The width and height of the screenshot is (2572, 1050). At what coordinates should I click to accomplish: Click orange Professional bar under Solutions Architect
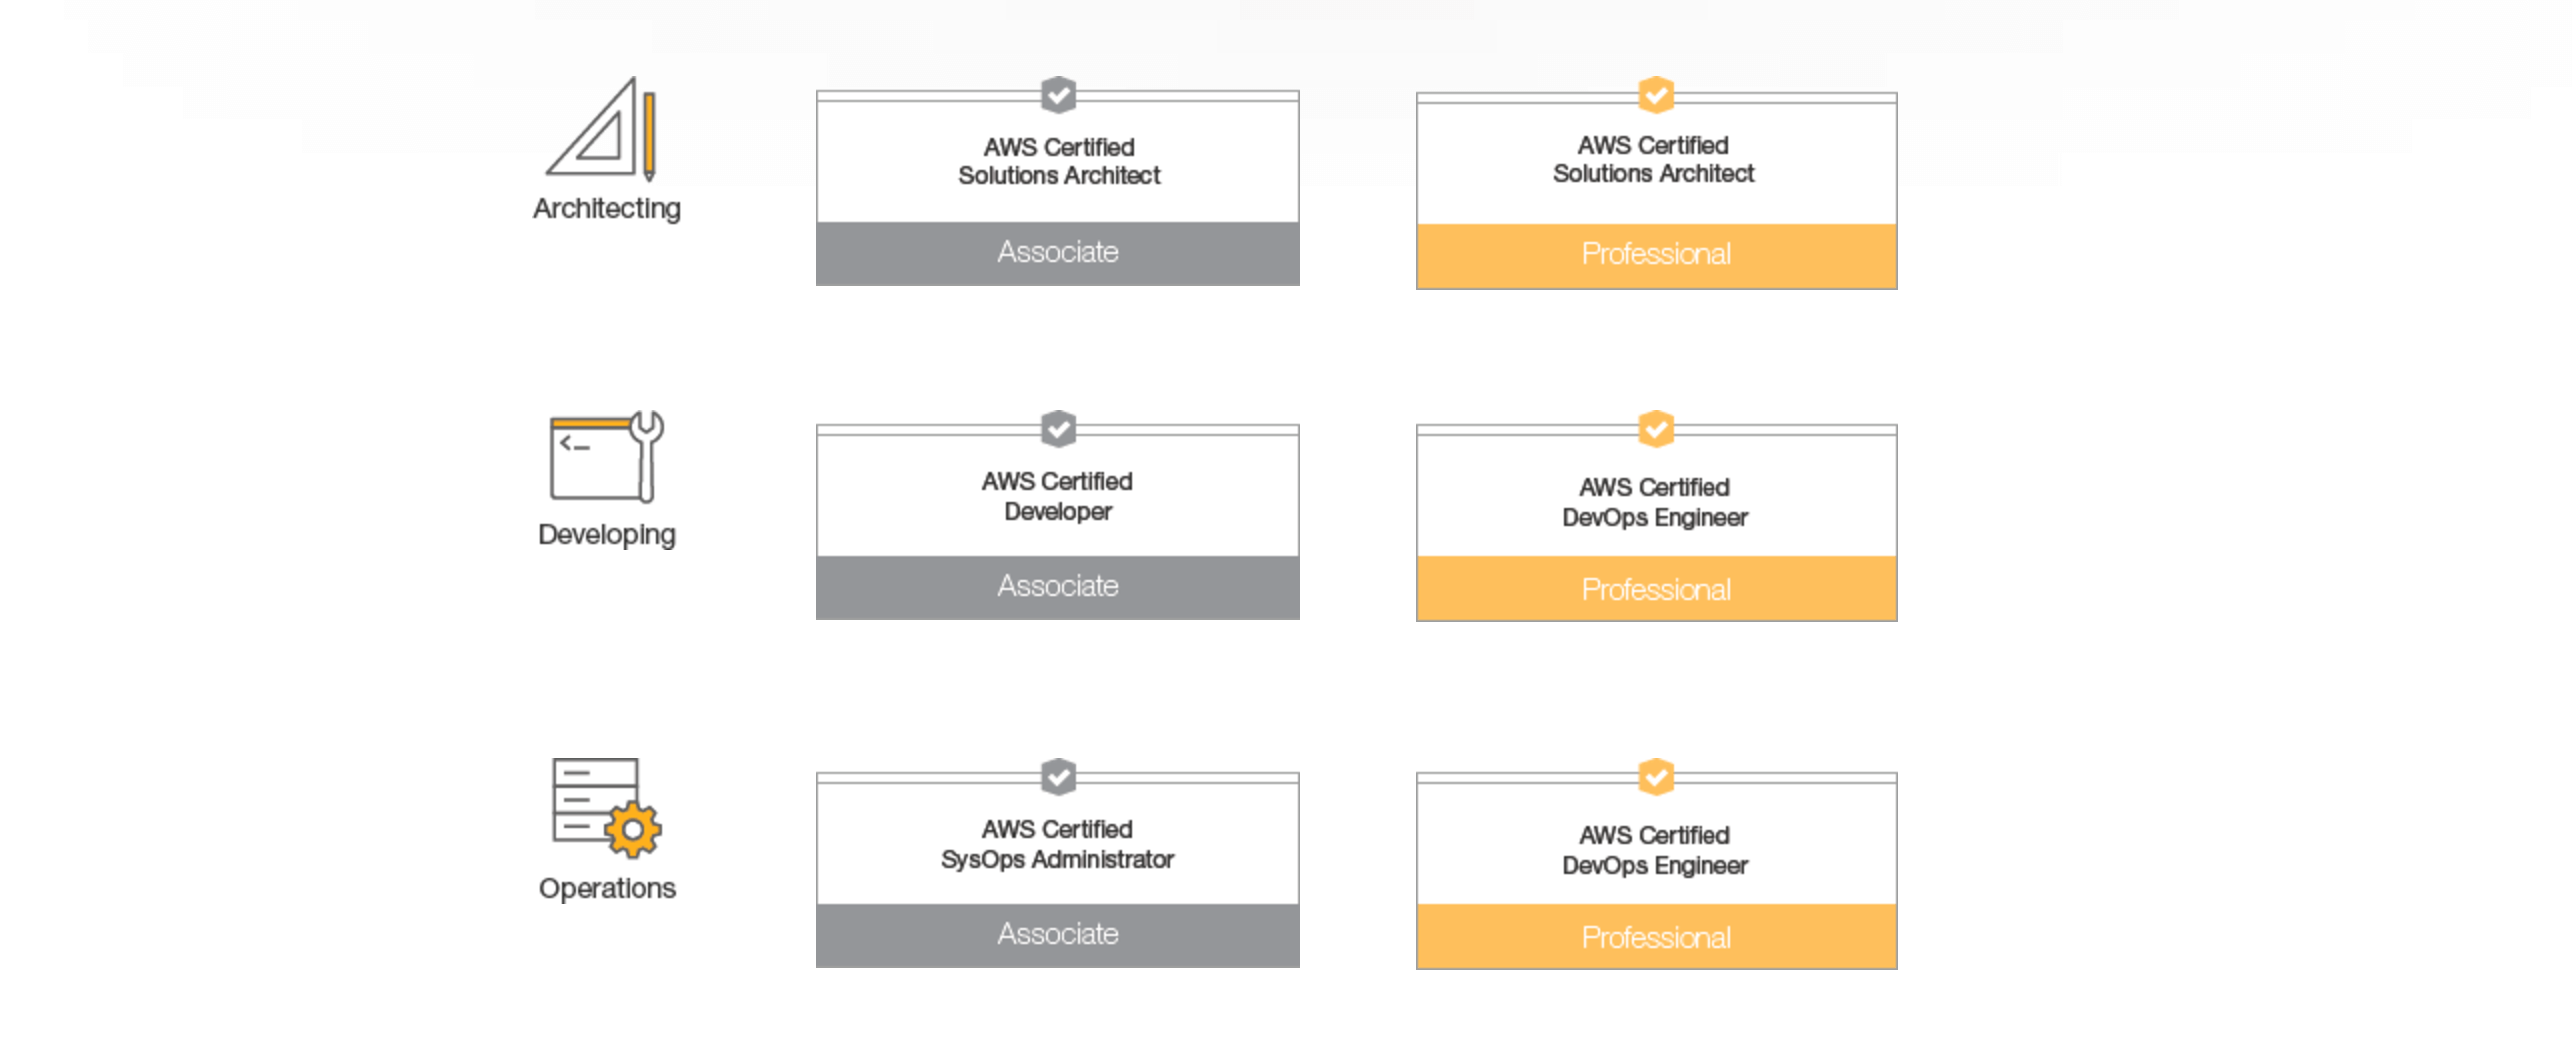[1656, 255]
